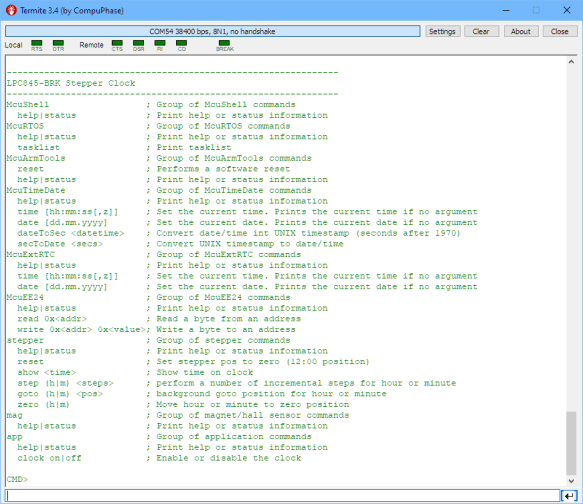Viewport: 583px width, 504px height.
Task: Close the Termite window with X
Action: coord(567,10)
